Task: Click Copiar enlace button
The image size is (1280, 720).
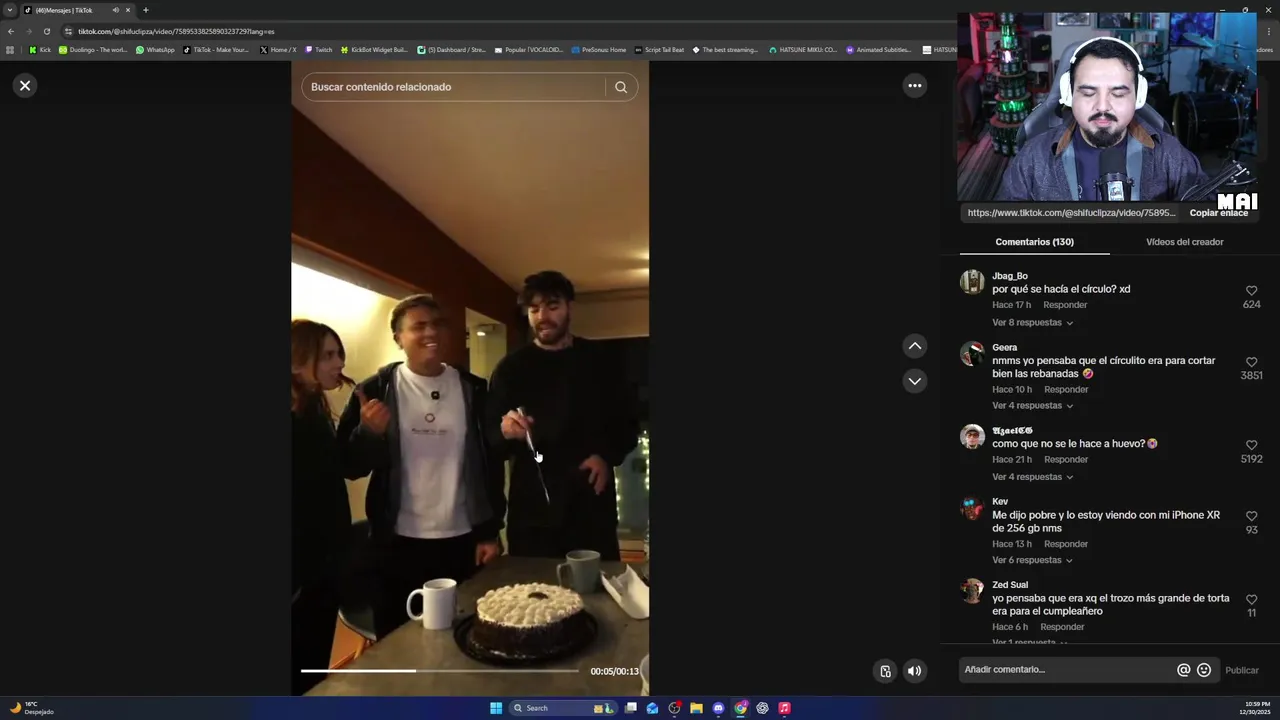Action: tap(1218, 213)
